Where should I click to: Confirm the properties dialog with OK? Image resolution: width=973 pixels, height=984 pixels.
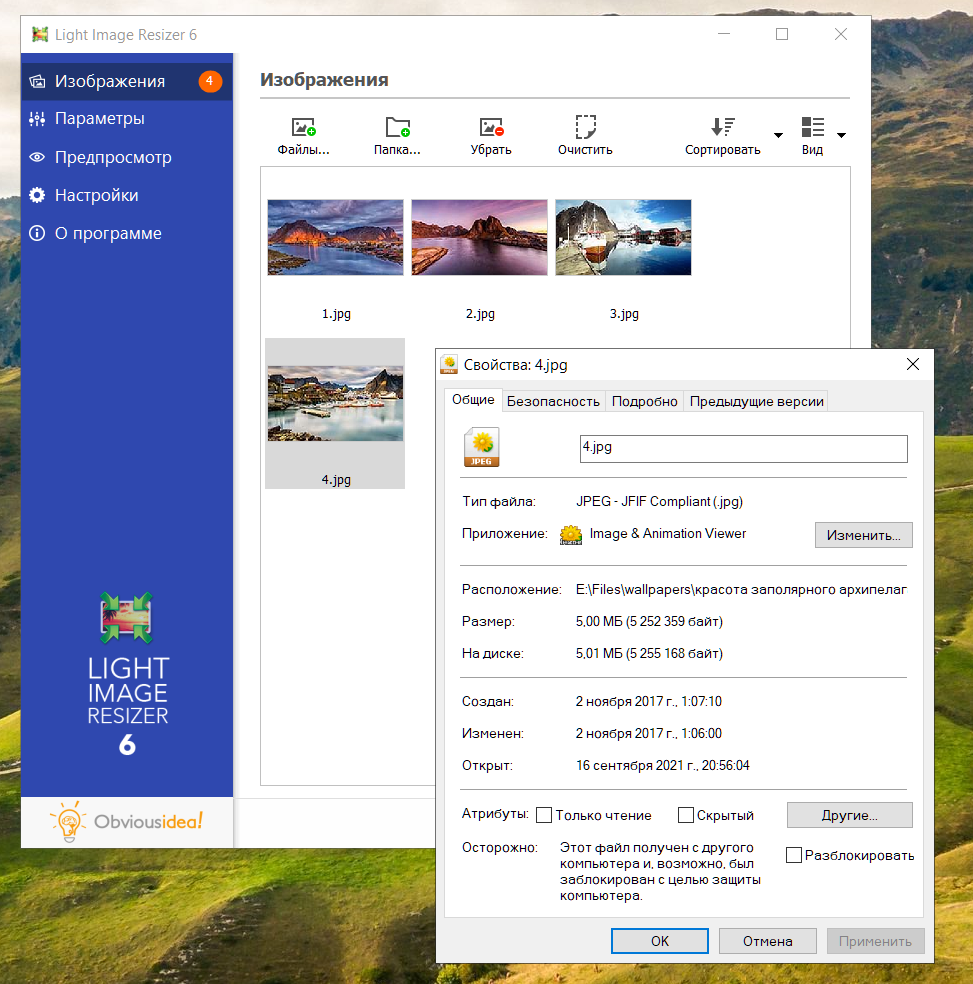click(x=660, y=941)
